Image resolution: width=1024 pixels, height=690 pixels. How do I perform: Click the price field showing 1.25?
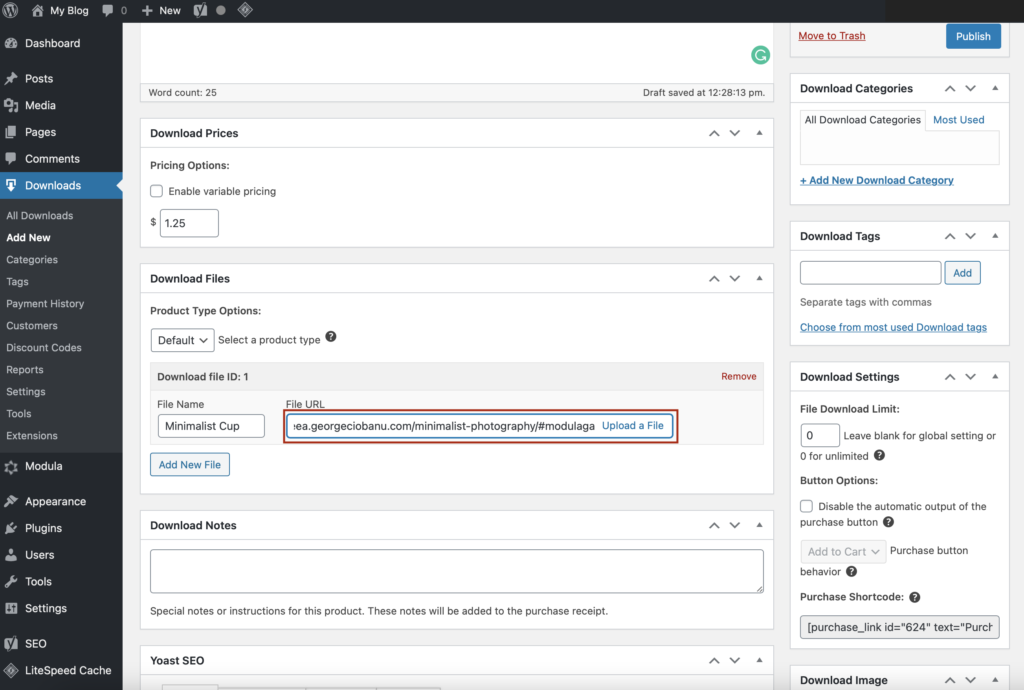[x=189, y=223]
